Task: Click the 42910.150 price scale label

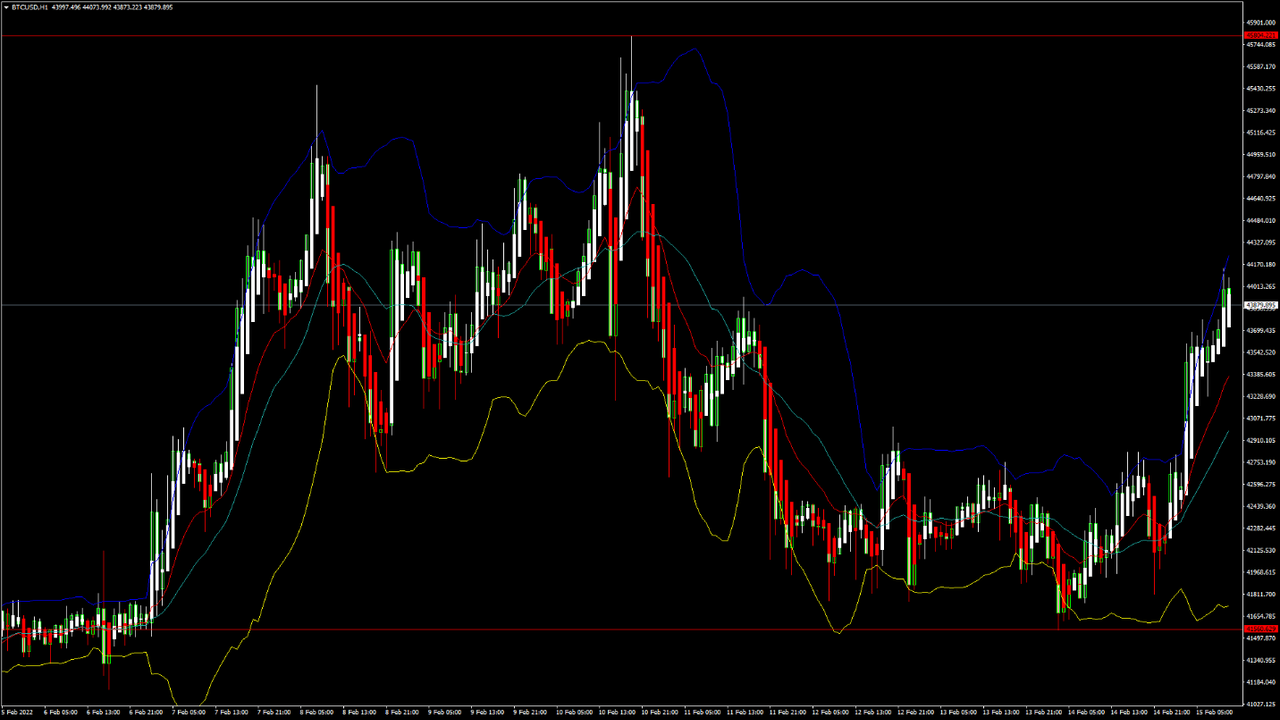Action: [1260, 441]
